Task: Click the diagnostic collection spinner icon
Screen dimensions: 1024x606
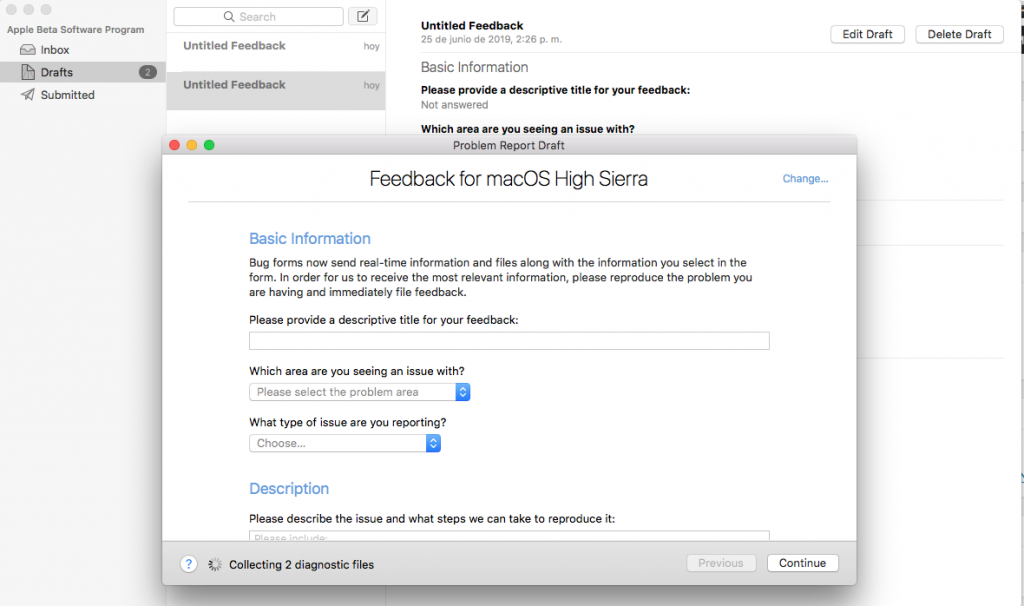Action: click(215, 564)
